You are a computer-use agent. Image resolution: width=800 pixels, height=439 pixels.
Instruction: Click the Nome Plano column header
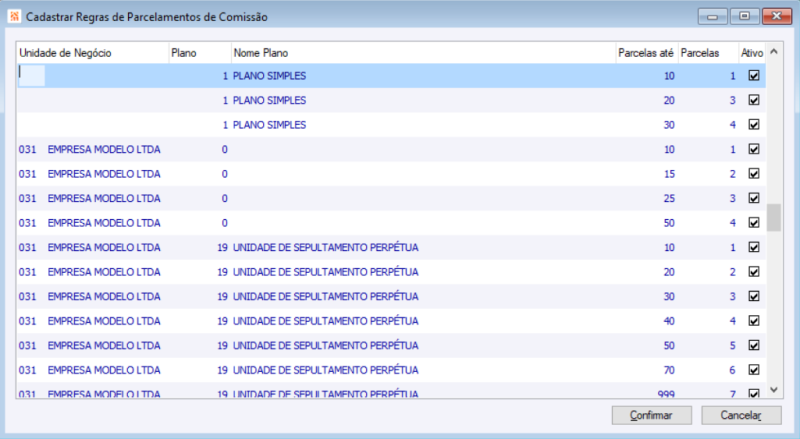[x=423, y=53]
